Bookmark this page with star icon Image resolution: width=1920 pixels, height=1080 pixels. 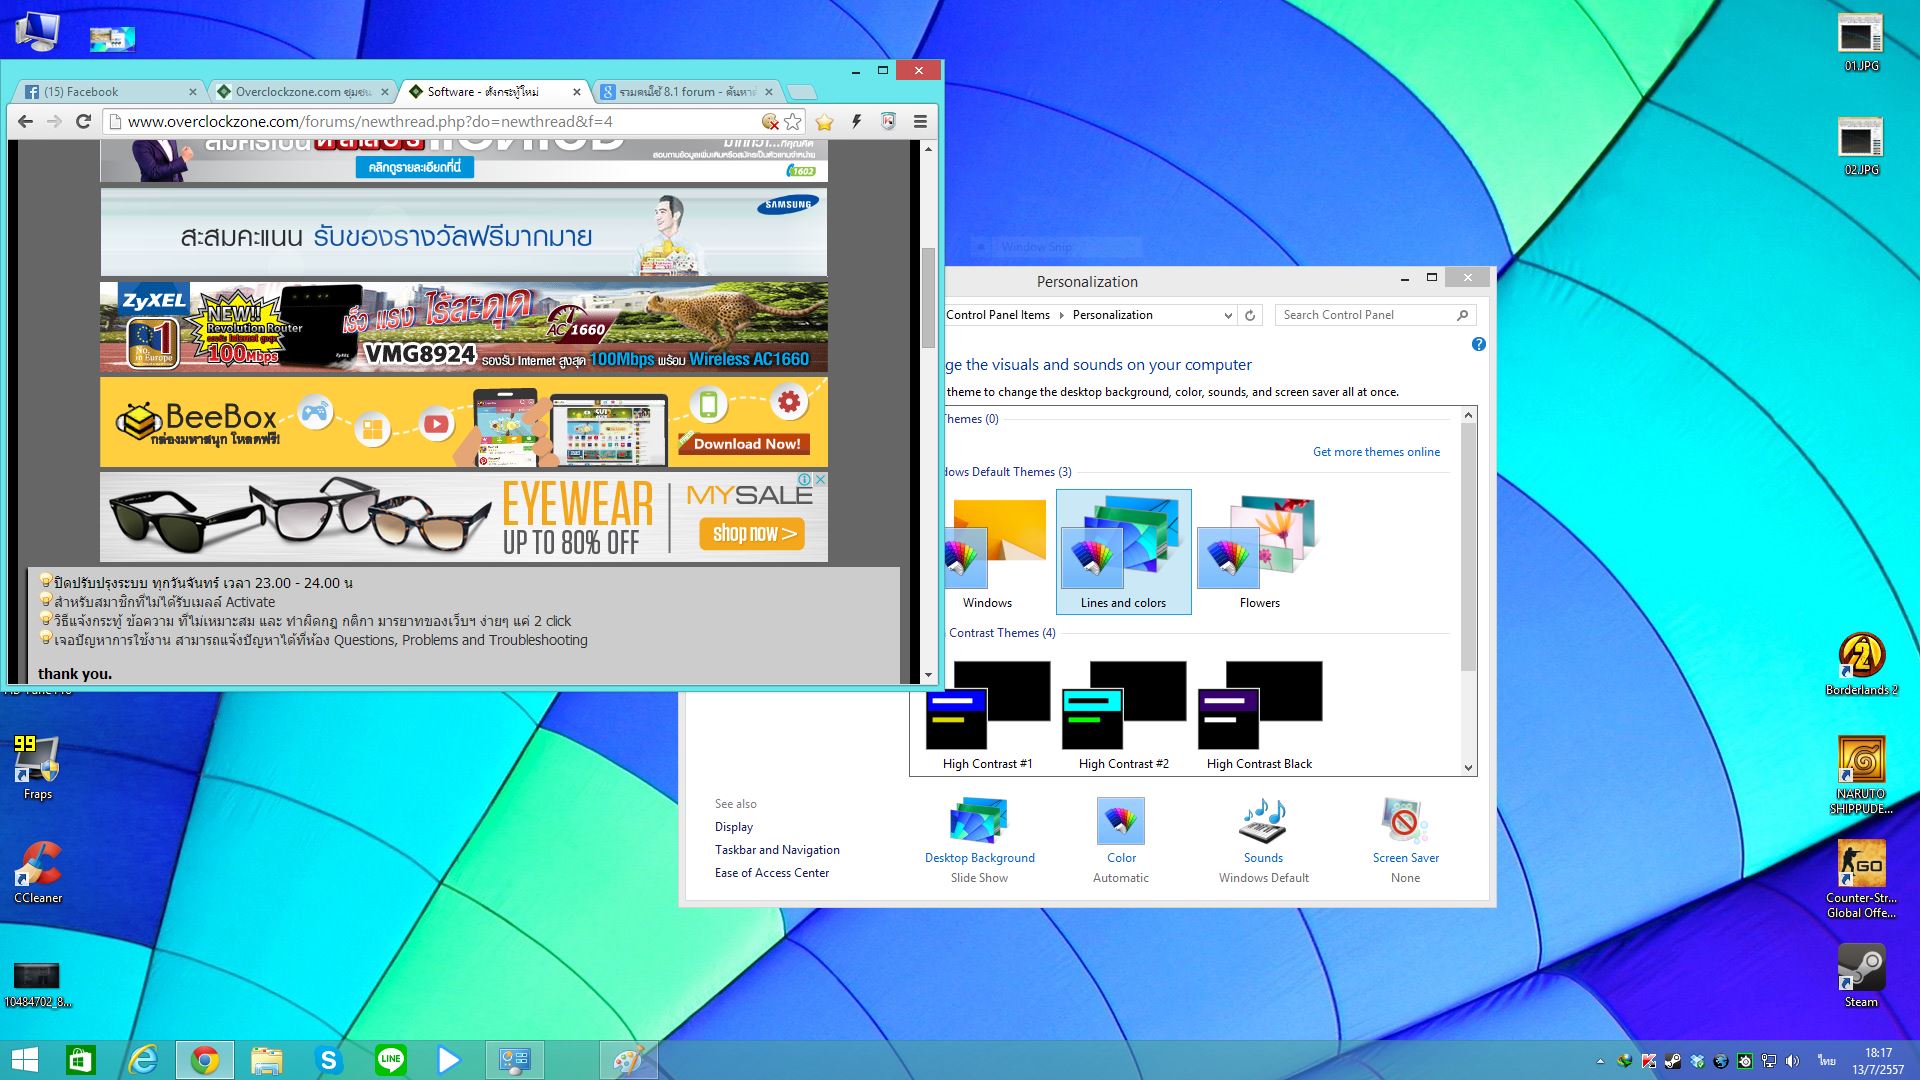[793, 122]
